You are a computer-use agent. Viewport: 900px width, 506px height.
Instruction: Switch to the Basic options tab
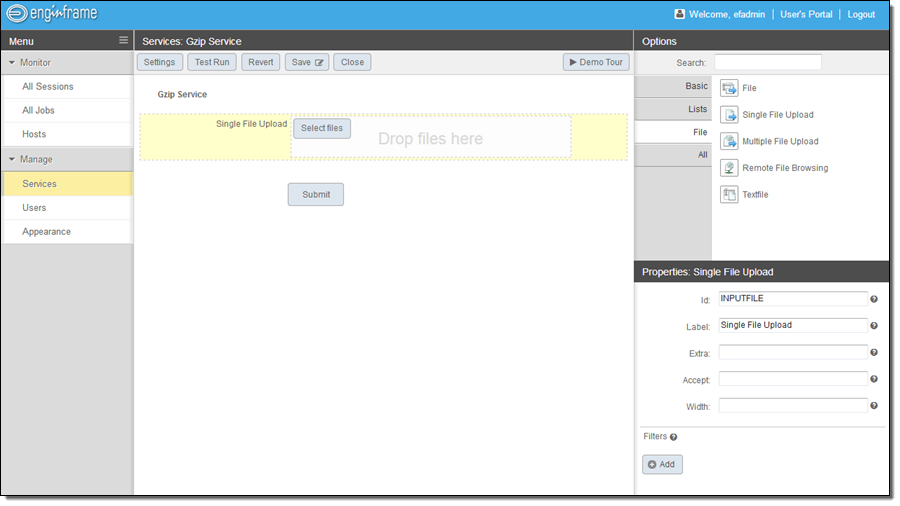point(673,87)
